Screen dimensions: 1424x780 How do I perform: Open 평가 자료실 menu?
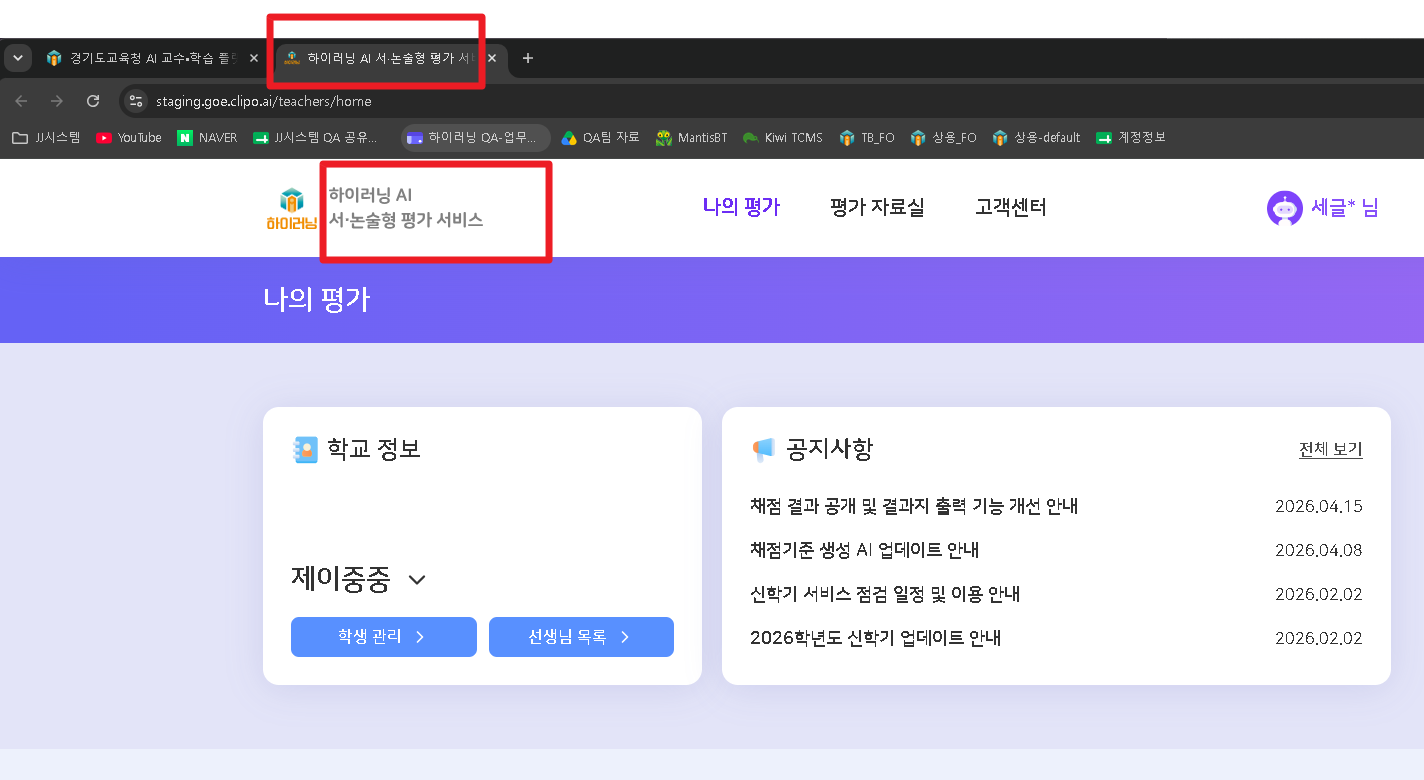coord(877,207)
